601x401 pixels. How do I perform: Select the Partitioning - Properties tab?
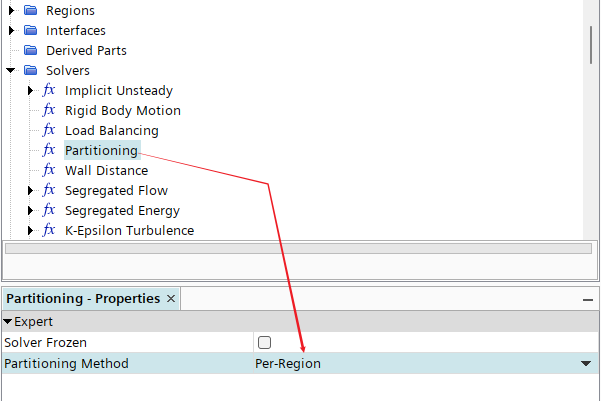[83, 299]
